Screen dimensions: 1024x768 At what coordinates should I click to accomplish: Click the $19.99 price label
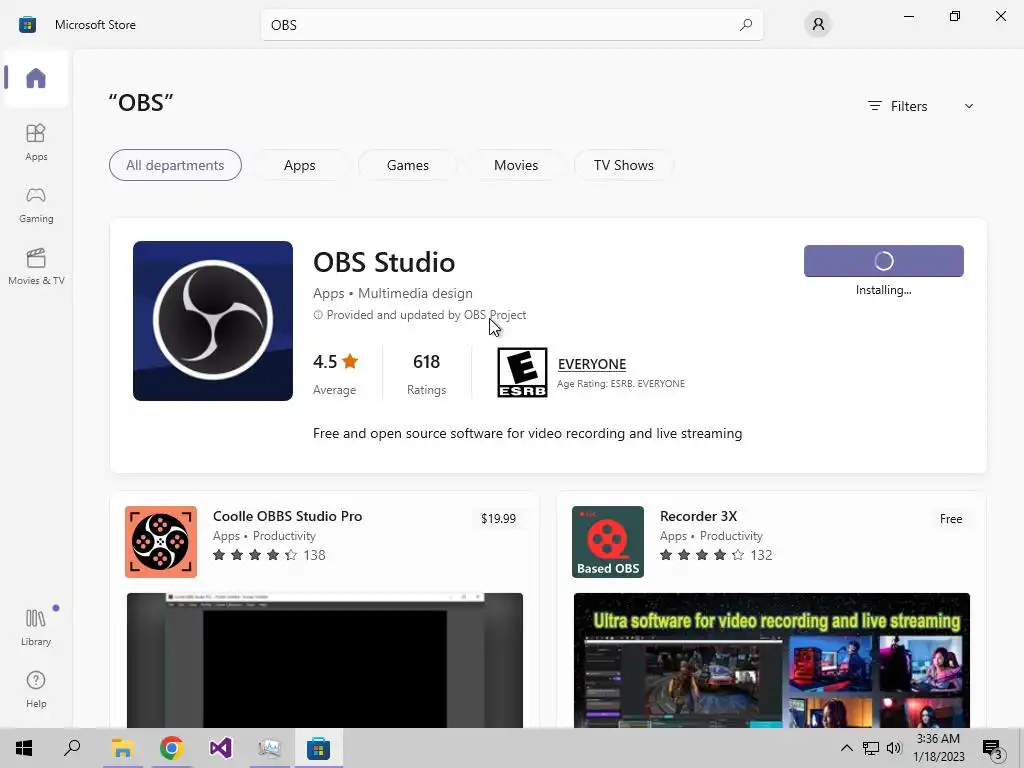[x=498, y=519]
